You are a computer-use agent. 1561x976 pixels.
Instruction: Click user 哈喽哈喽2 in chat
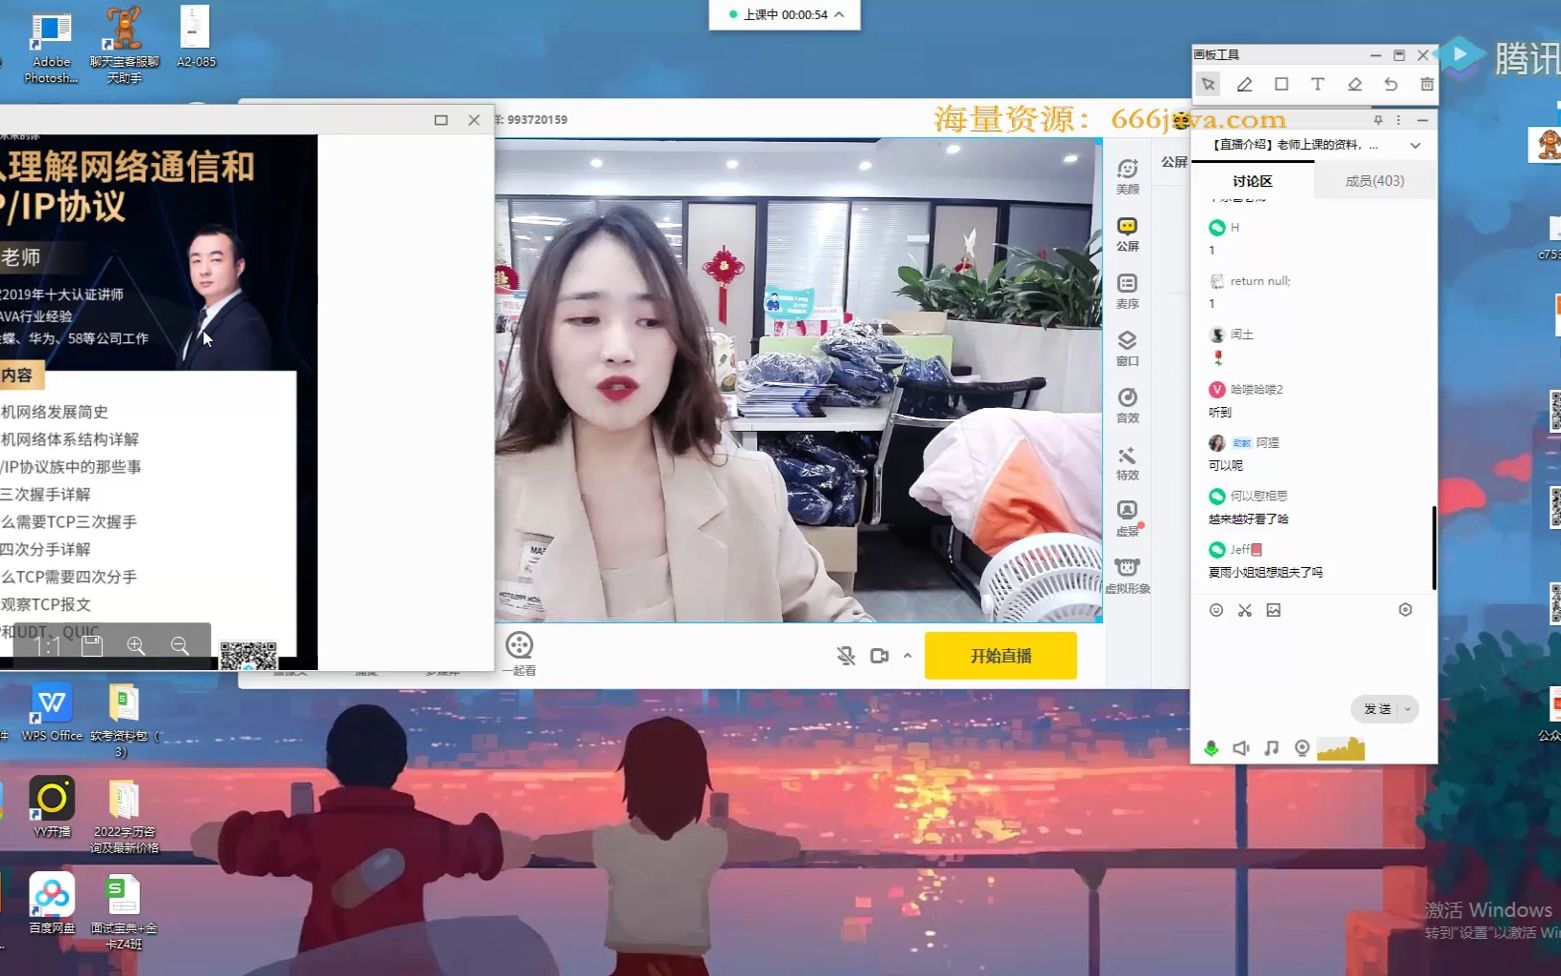tap(1256, 389)
